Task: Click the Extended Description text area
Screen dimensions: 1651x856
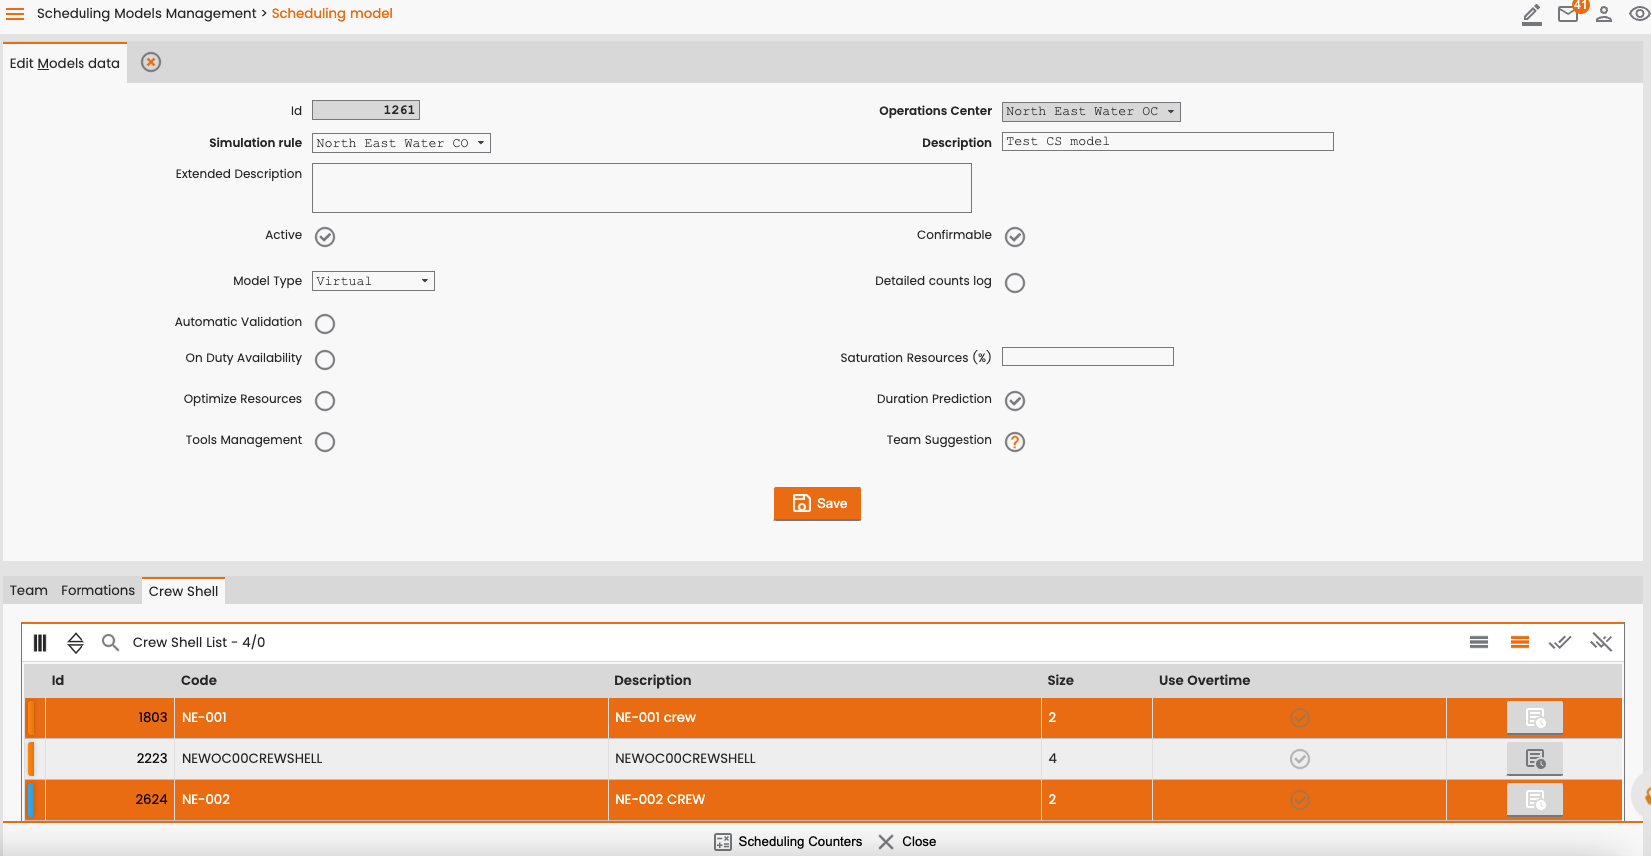Action: (x=642, y=188)
